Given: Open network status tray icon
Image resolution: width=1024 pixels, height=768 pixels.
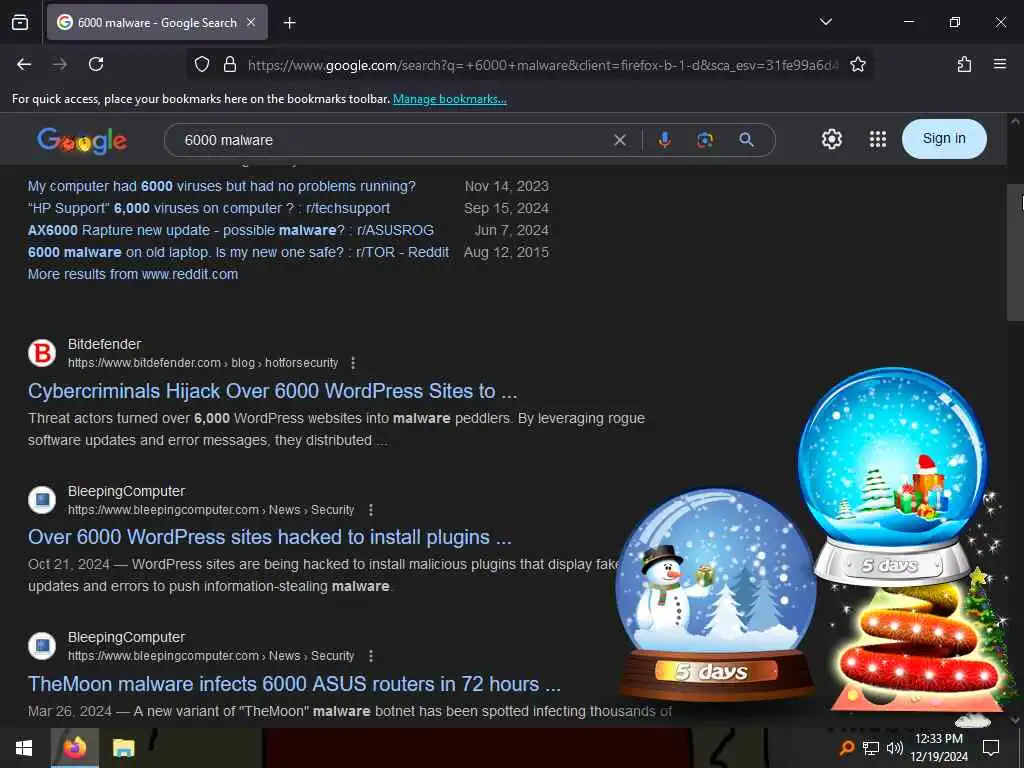Looking at the screenshot, I should (x=871, y=748).
